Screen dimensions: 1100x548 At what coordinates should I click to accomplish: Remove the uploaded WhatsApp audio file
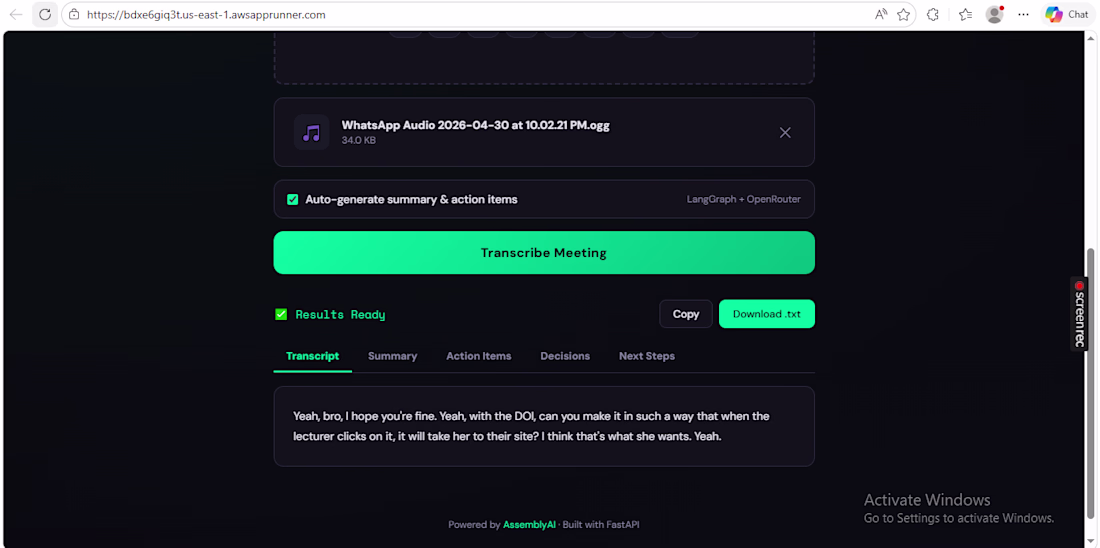785,133
